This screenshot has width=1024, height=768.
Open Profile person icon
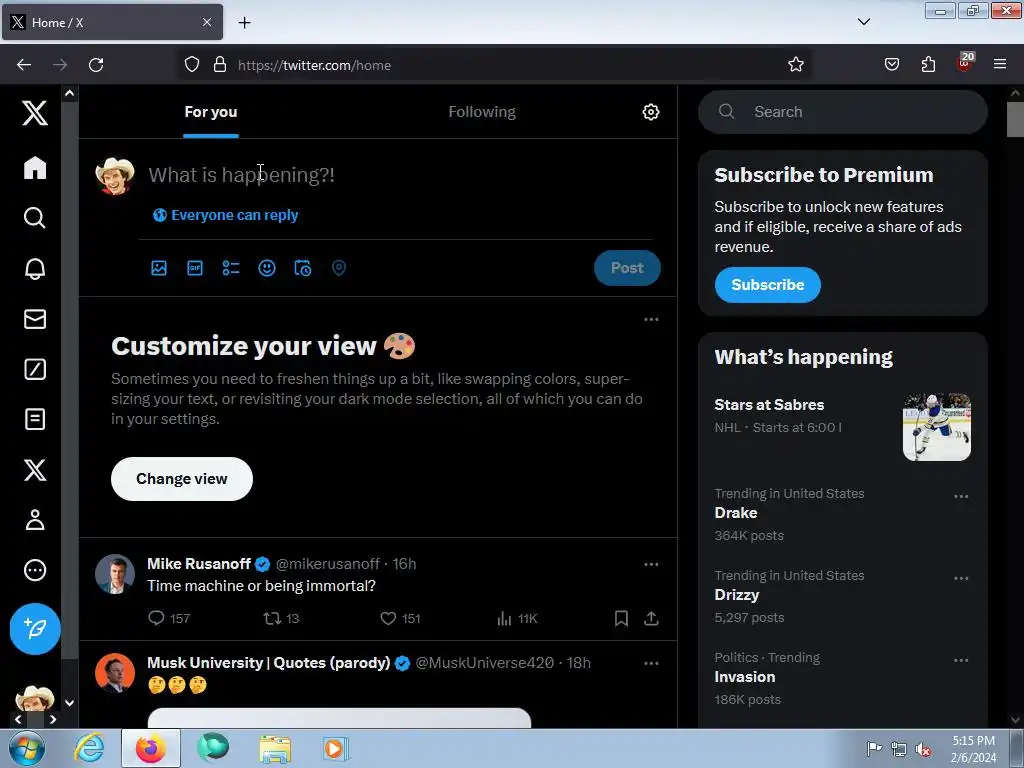[35, 520]
